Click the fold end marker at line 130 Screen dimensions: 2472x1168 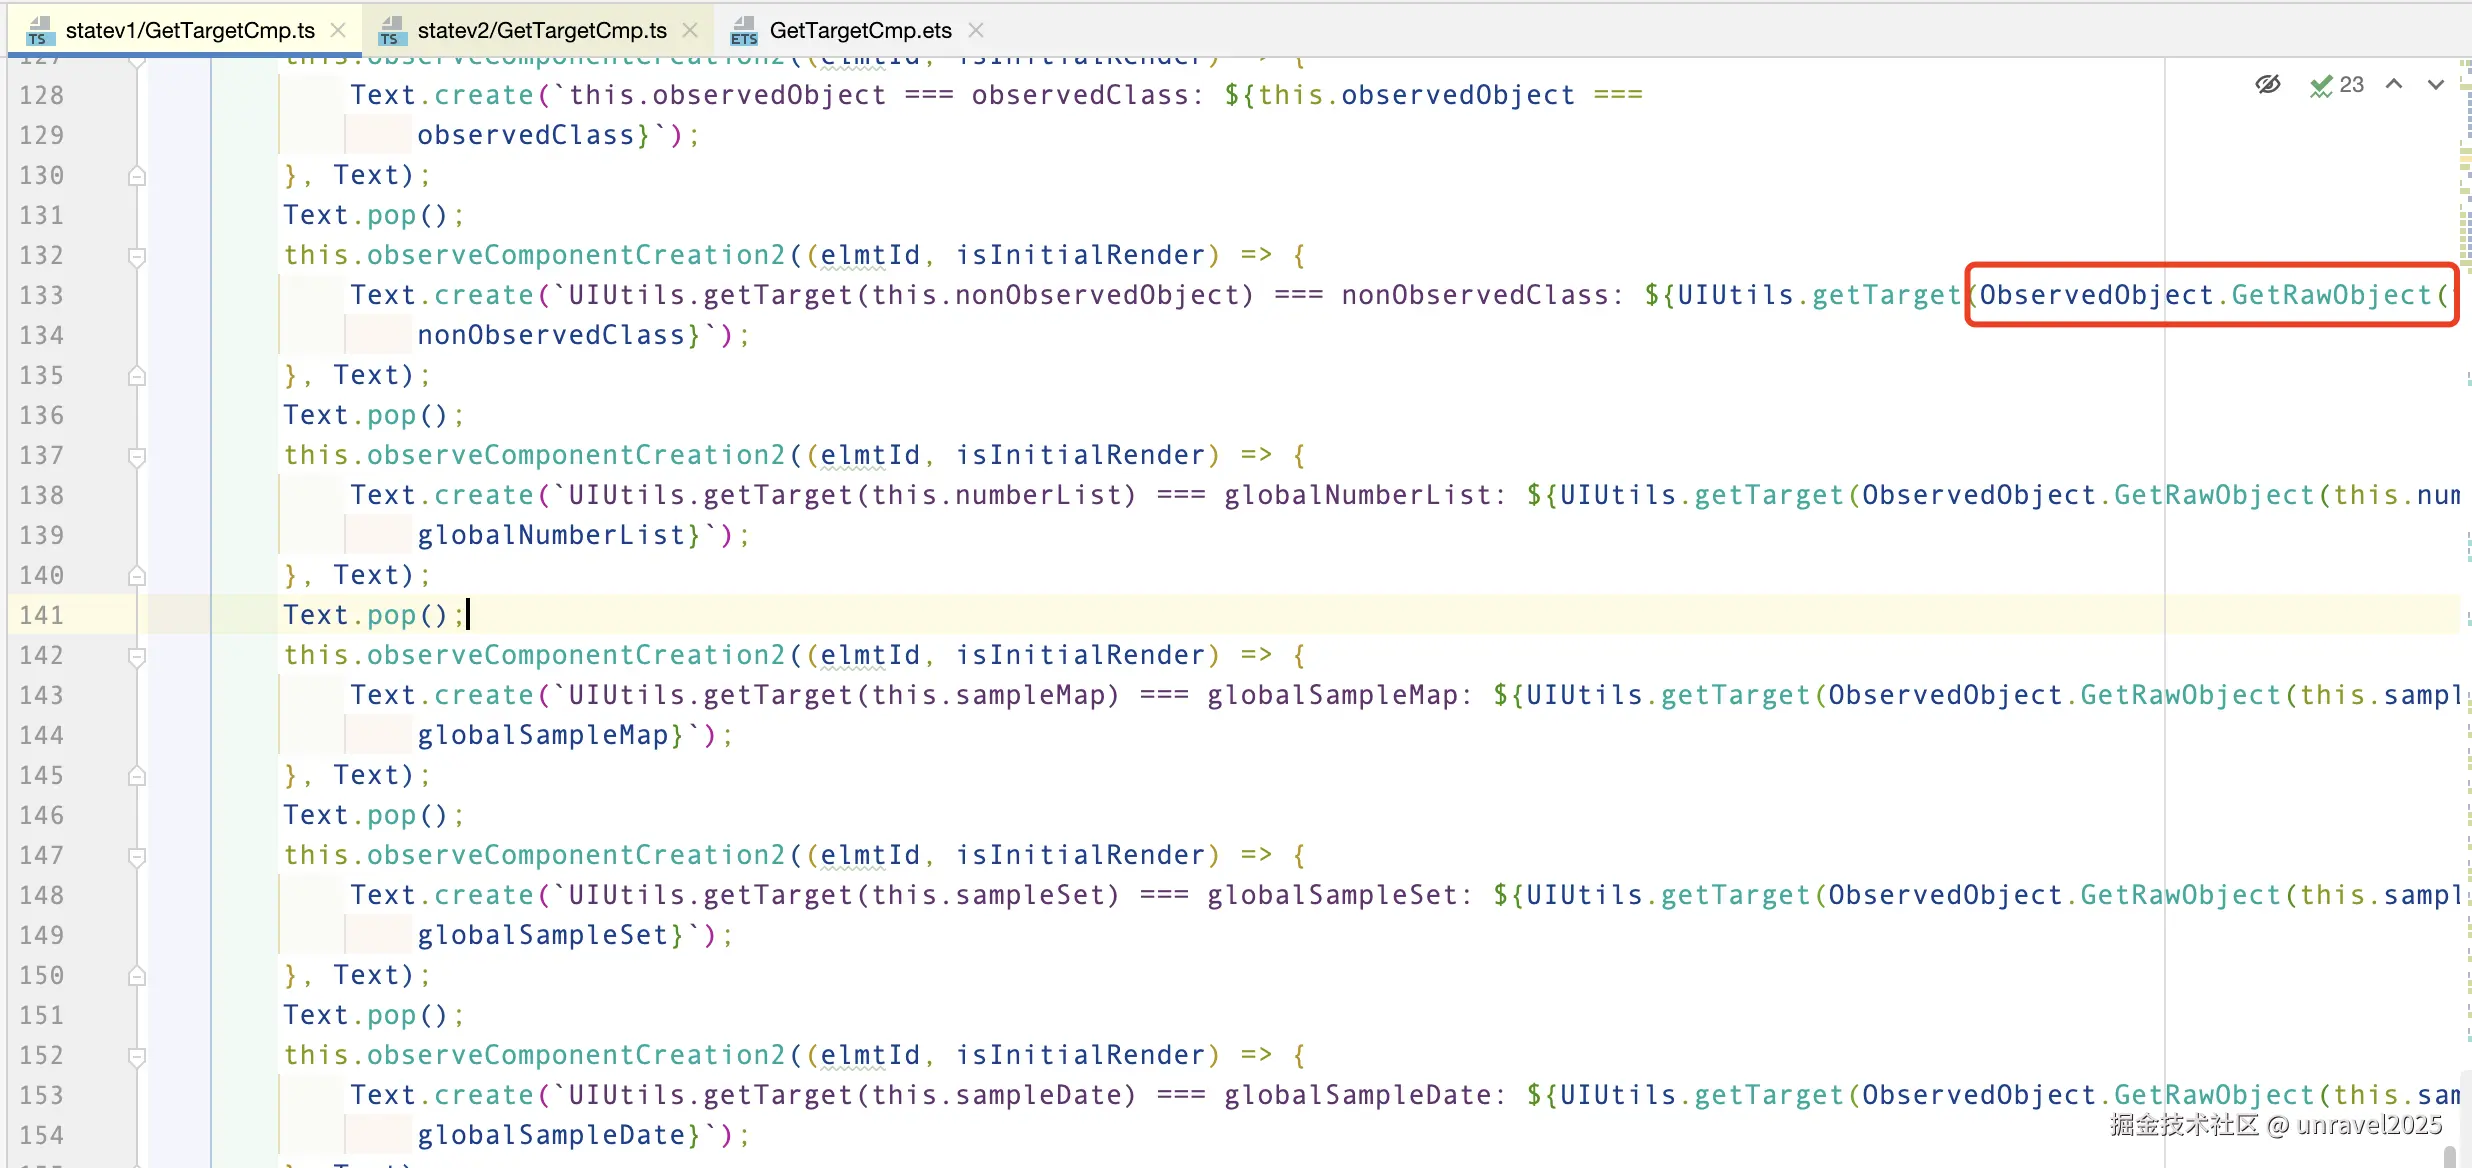pyautogui.click(x=137, y=176)
